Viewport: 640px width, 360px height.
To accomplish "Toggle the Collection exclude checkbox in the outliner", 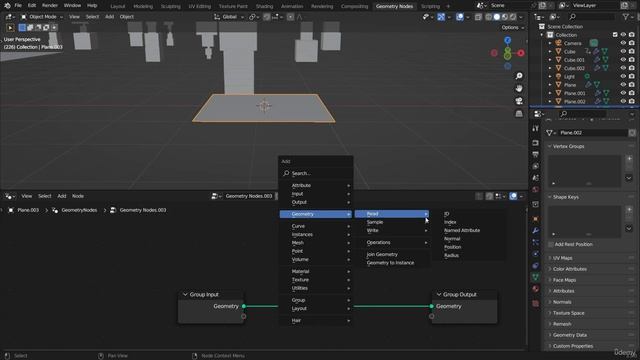I will pyautogui.click(x=615, y=35).
